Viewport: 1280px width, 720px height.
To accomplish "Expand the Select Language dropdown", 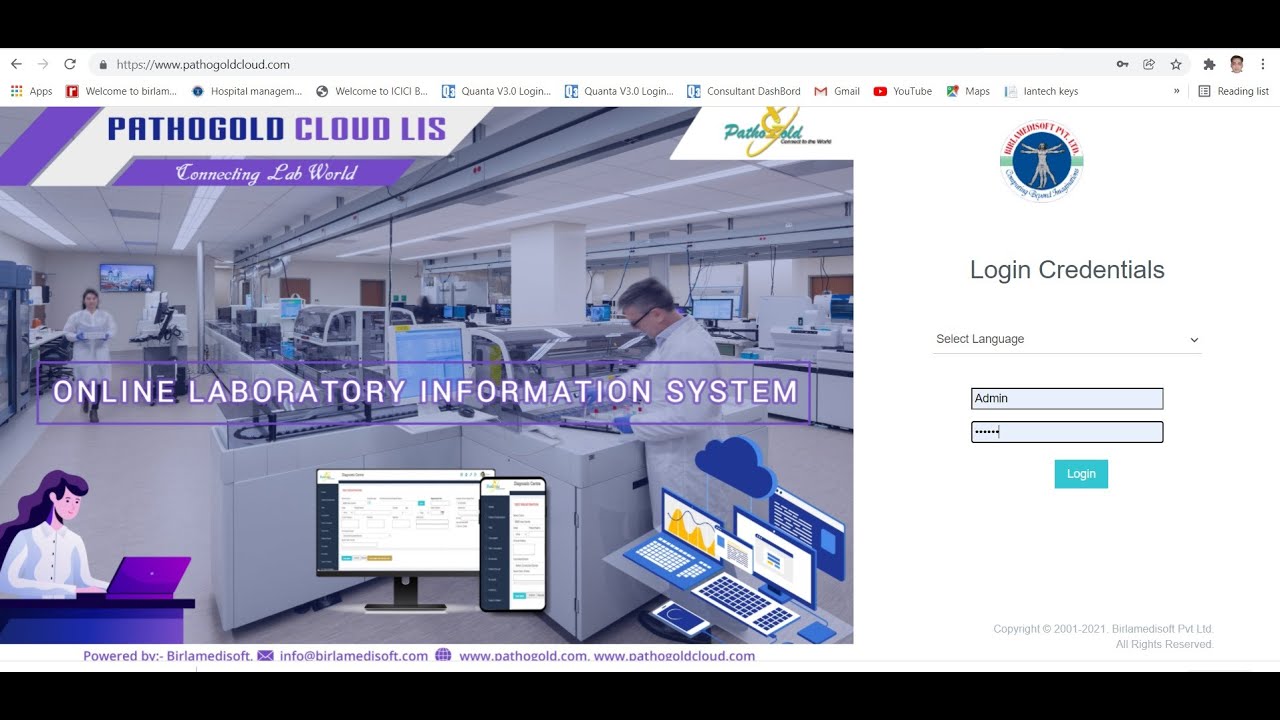I will (x=1067, y=339).
